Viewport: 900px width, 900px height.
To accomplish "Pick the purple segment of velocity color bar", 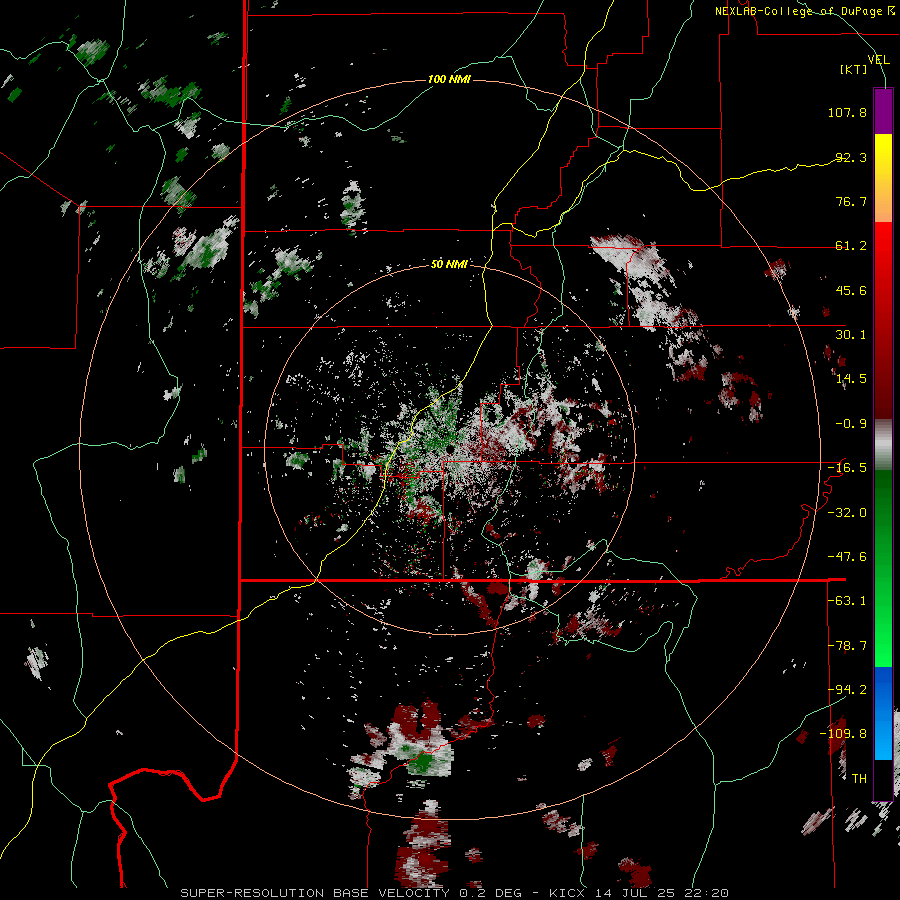I will tap(883, 112).
